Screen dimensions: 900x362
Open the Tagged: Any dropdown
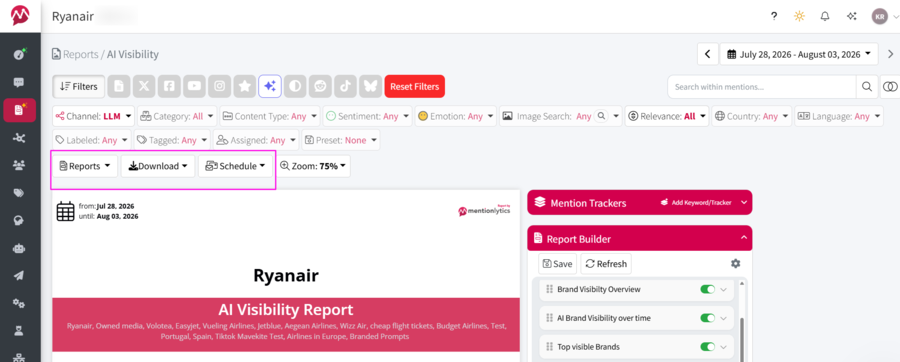click(x=172, y=139)
